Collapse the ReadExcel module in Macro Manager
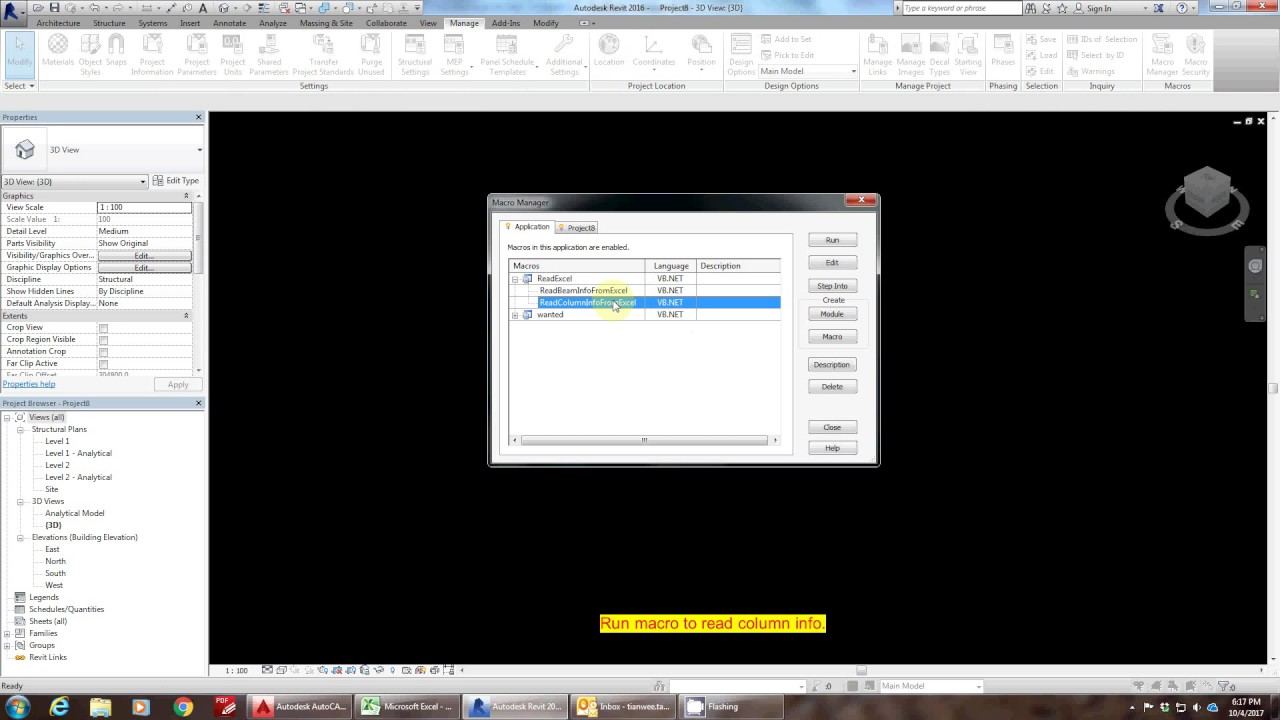 click(x=515, y=279)
